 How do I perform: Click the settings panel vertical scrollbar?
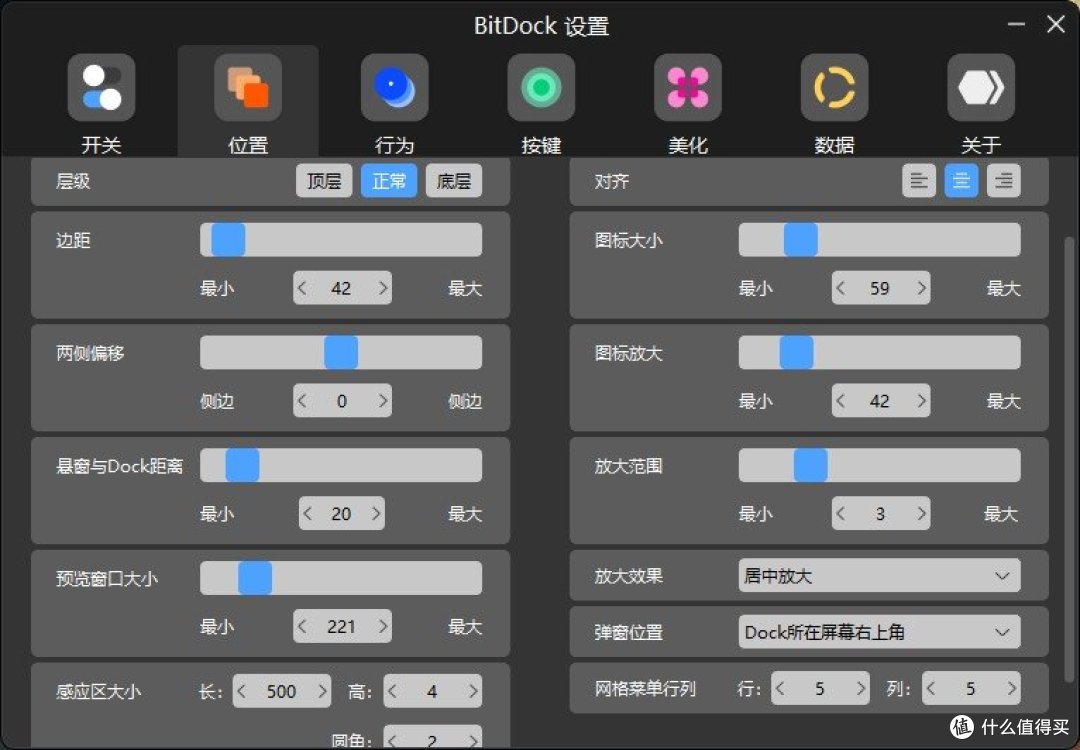(x=1069, y=459)
